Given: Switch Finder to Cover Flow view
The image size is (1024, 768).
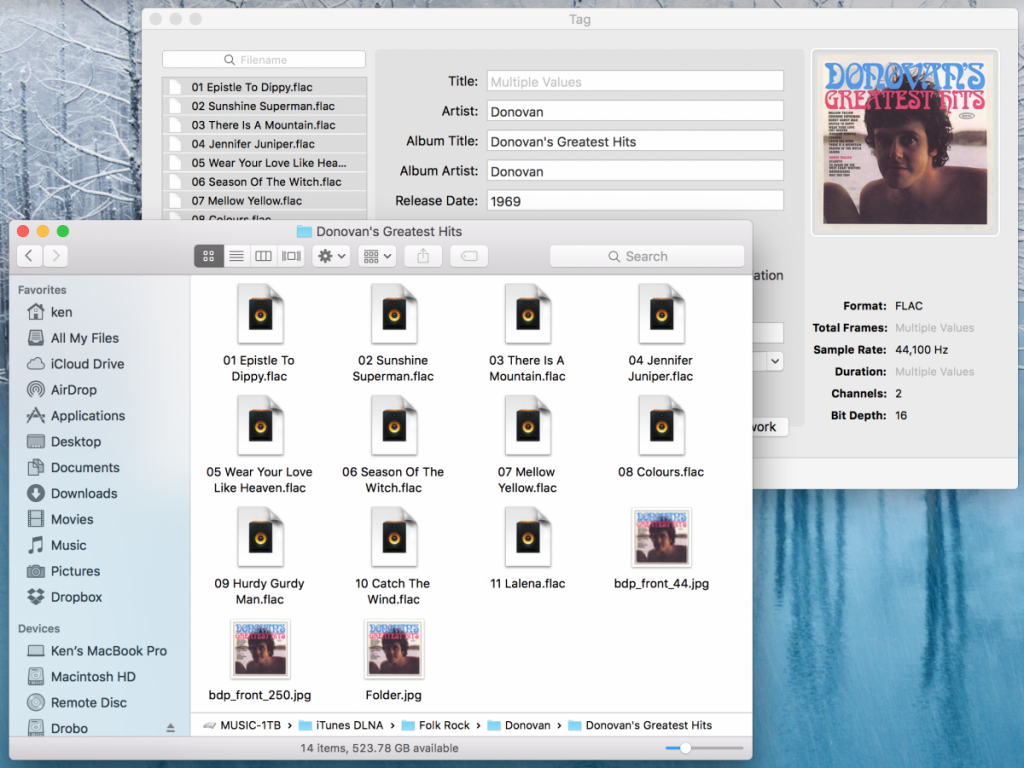Looking at the screenshot, I should tap(291, 256).
